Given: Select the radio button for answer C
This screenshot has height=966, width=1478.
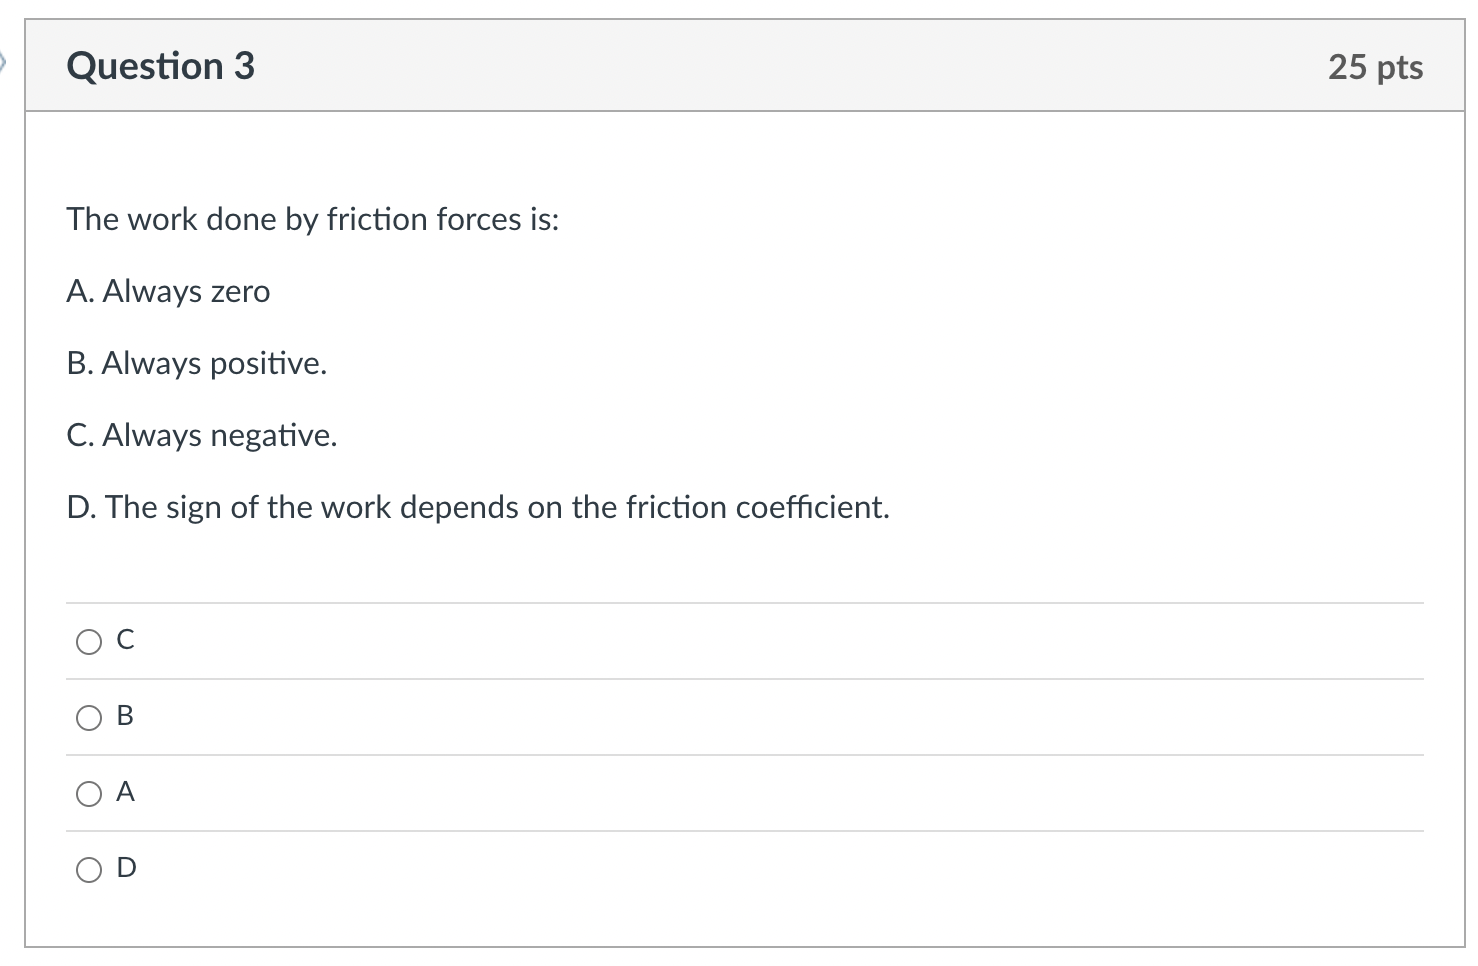Looking at the screenshot, I should click(x=89, y=642).
